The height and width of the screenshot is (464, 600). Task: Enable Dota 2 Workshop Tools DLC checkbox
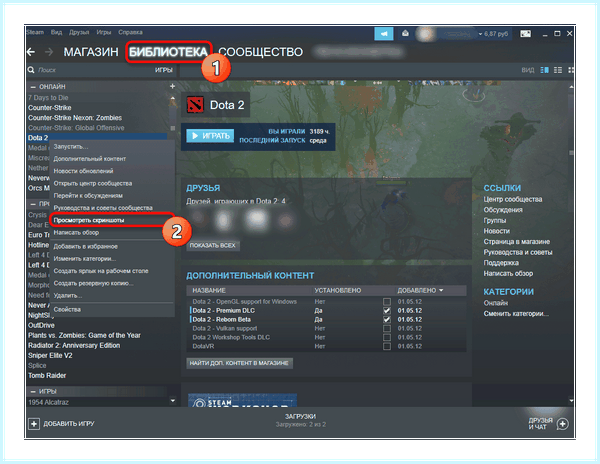[x=387, y=337]
